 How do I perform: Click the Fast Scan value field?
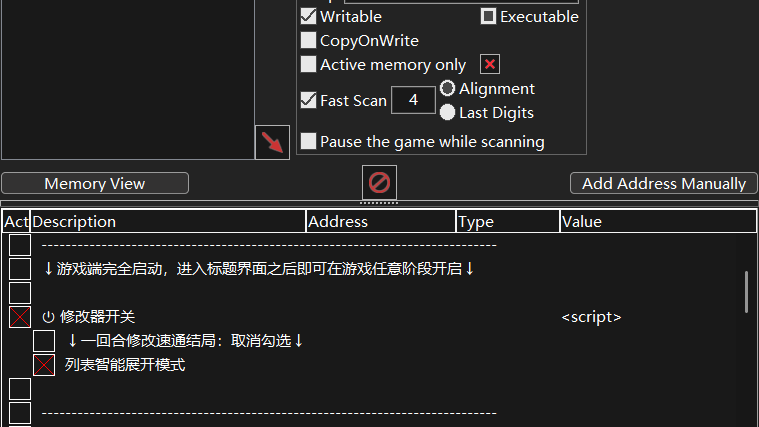[x=413, y=100]
